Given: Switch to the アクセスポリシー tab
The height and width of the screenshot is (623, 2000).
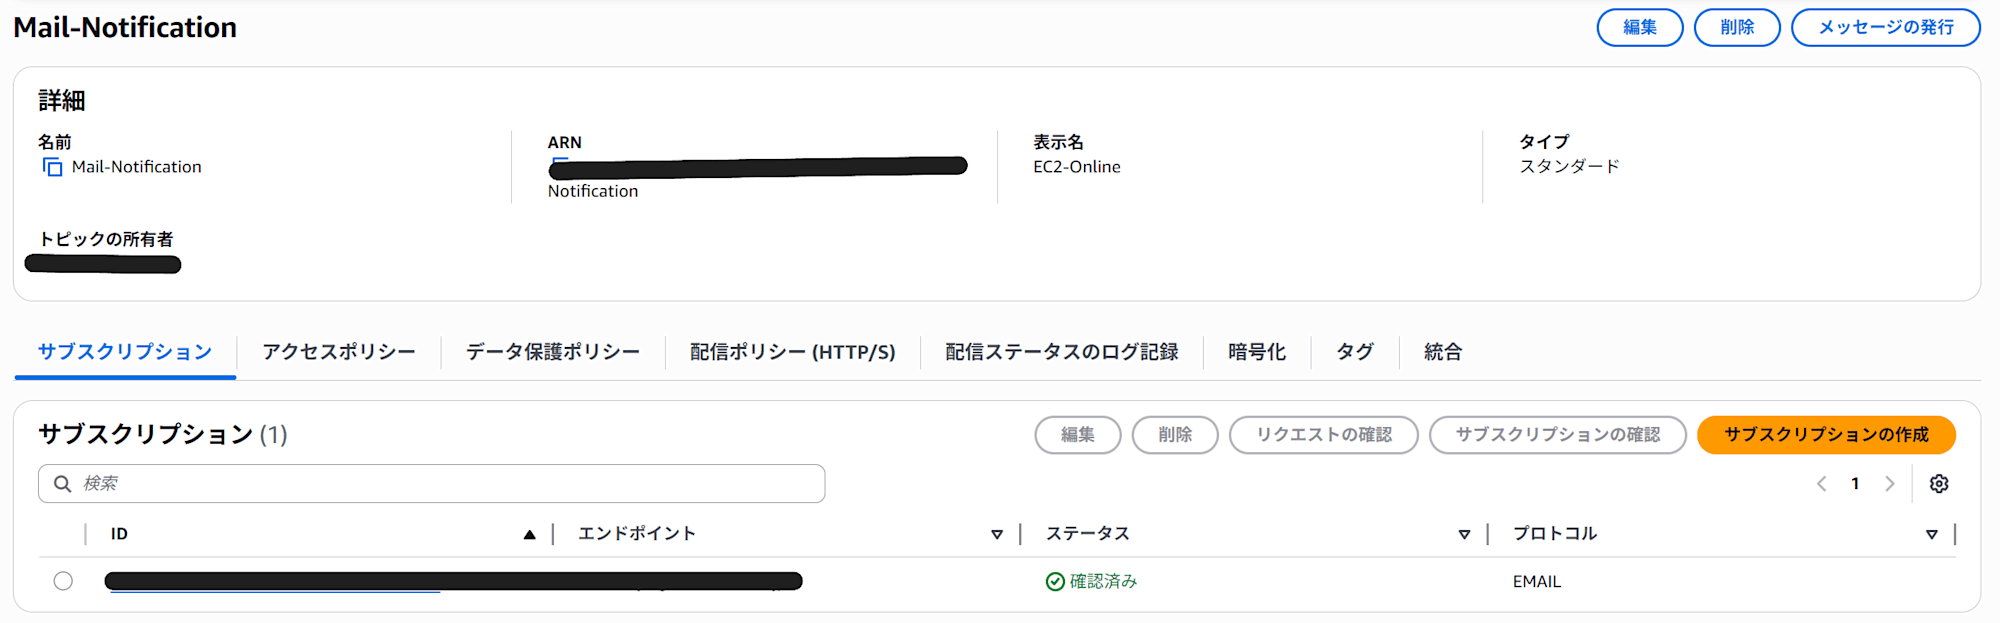Looking at the screenshot, I should click(x=338, y=352).
